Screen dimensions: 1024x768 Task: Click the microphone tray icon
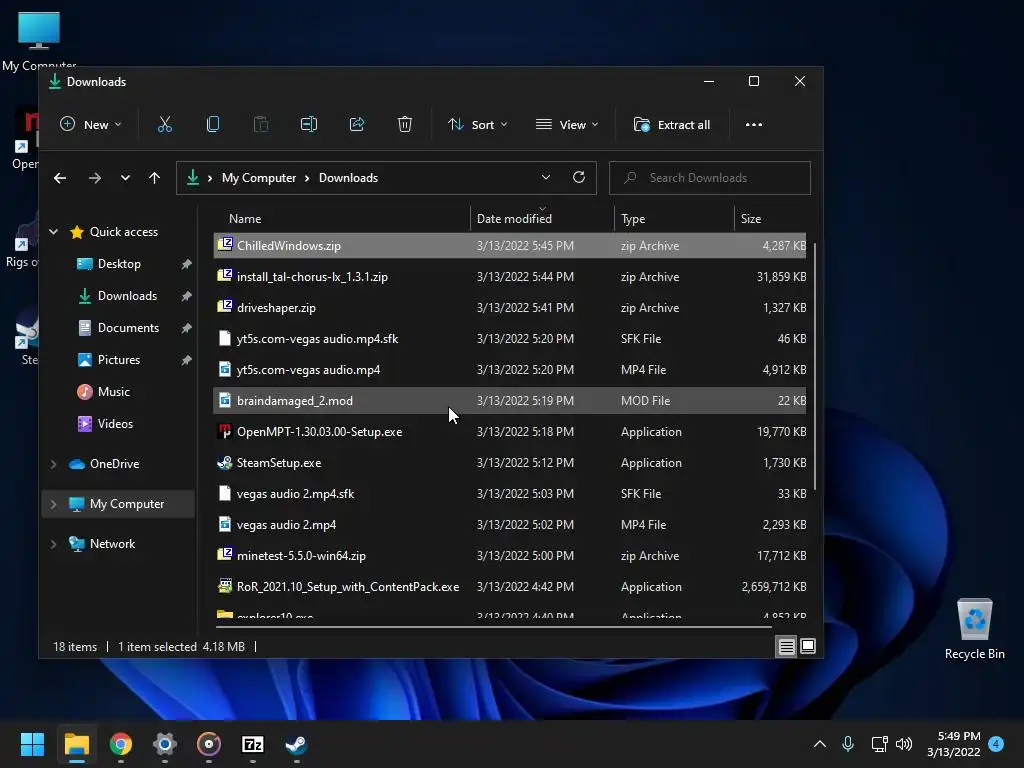coord(848,744)
